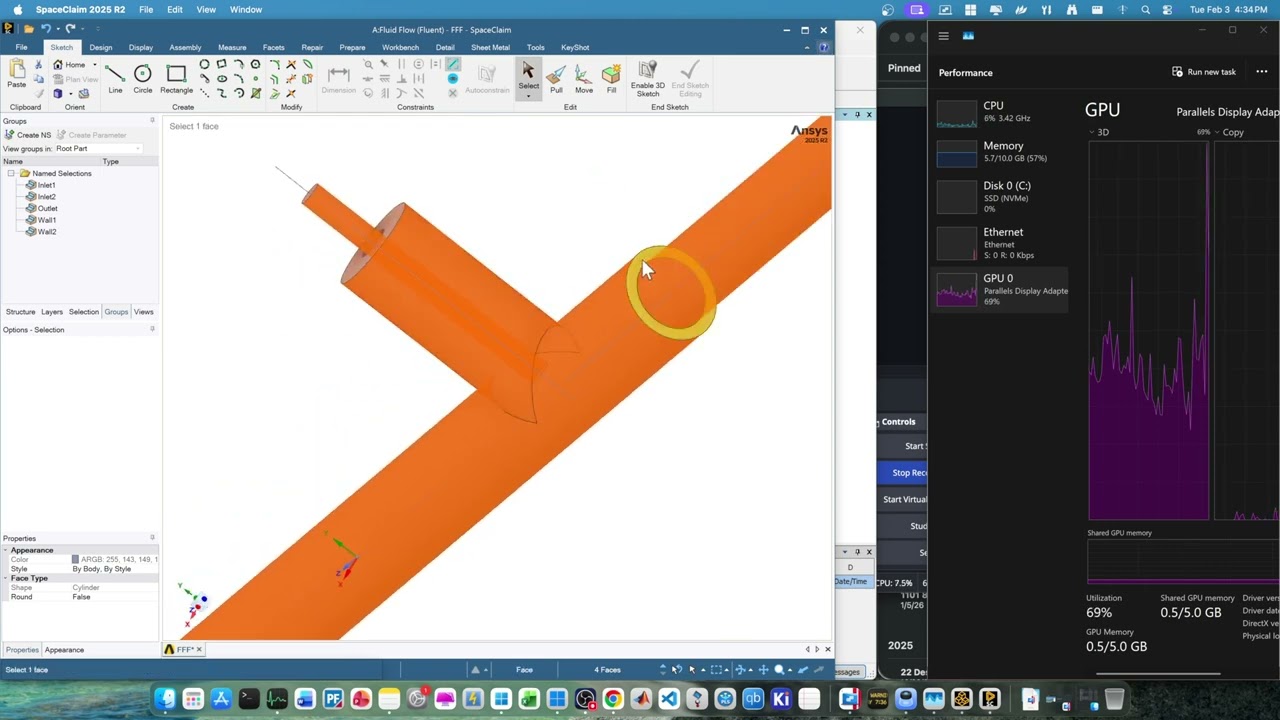Open Finder from the Dock

tap(165, 699)
